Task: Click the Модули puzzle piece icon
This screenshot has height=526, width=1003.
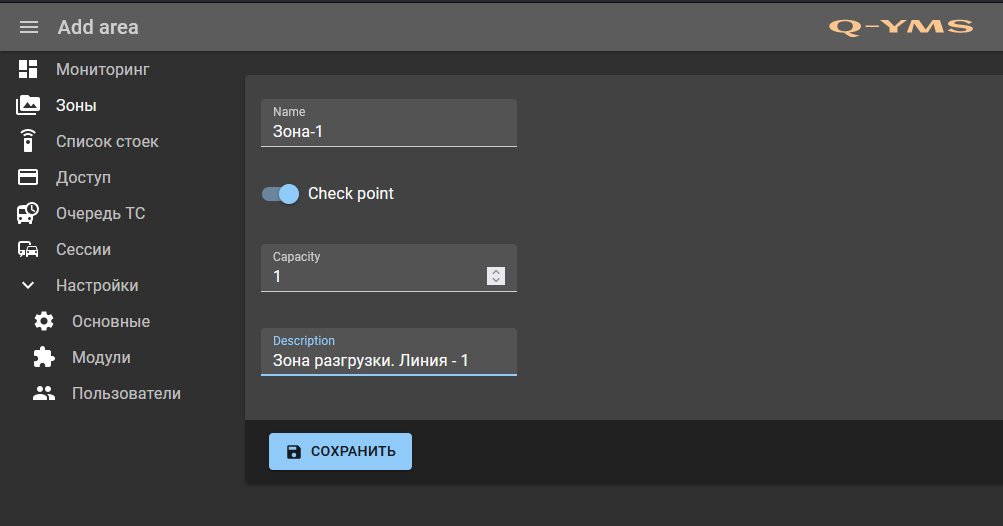Action: pyautogui.click(x=44, y=357)
